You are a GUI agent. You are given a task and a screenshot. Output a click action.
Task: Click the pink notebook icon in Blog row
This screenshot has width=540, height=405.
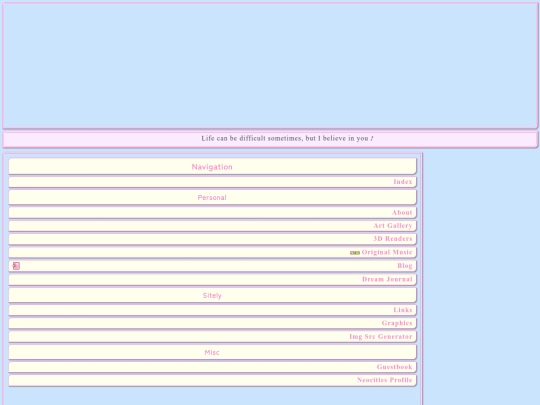(x=16, y=266)
